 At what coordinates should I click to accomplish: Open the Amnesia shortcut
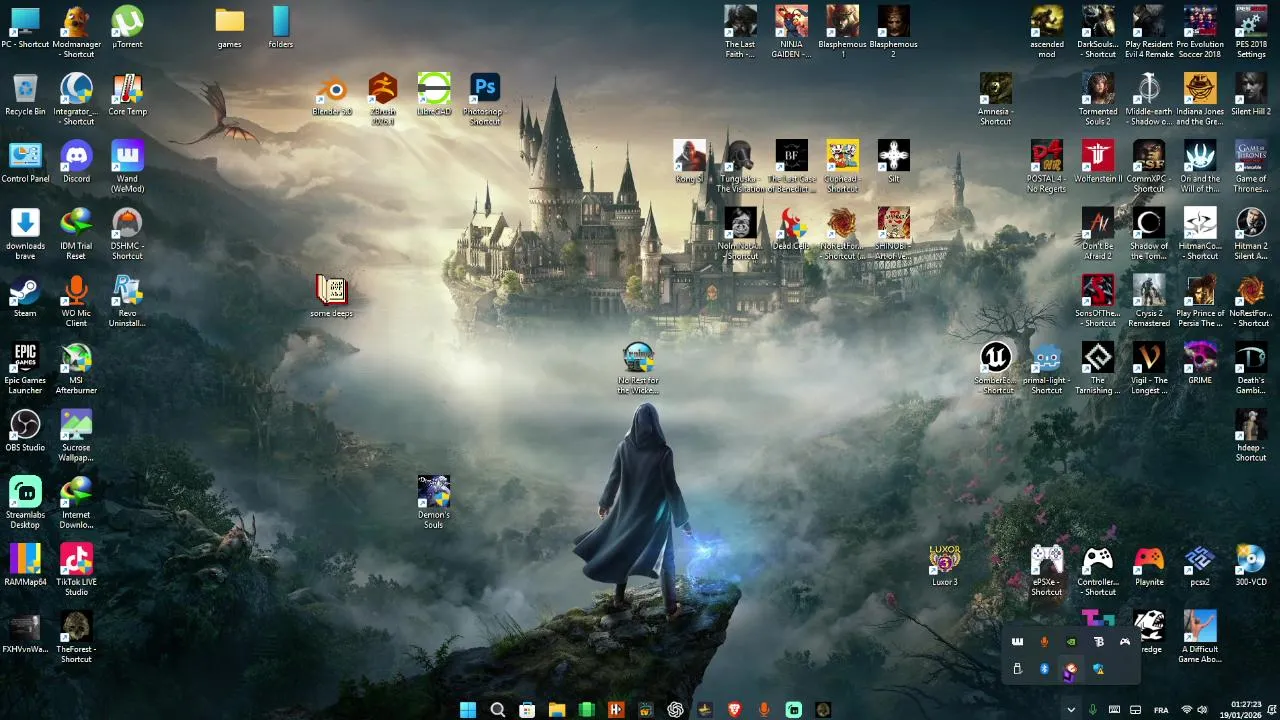[995, 99]
